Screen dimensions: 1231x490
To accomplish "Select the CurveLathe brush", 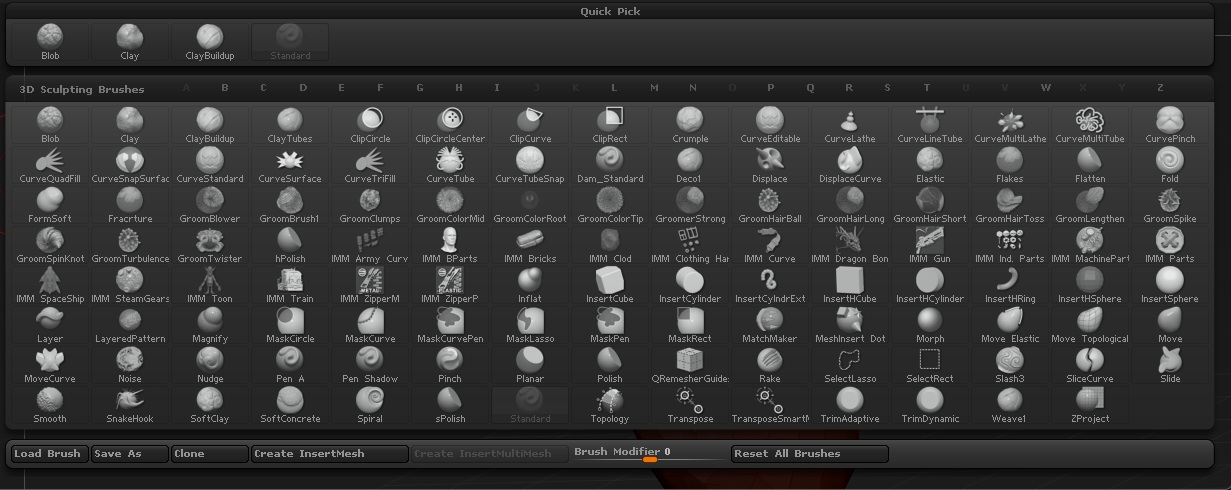I will 850,126.
